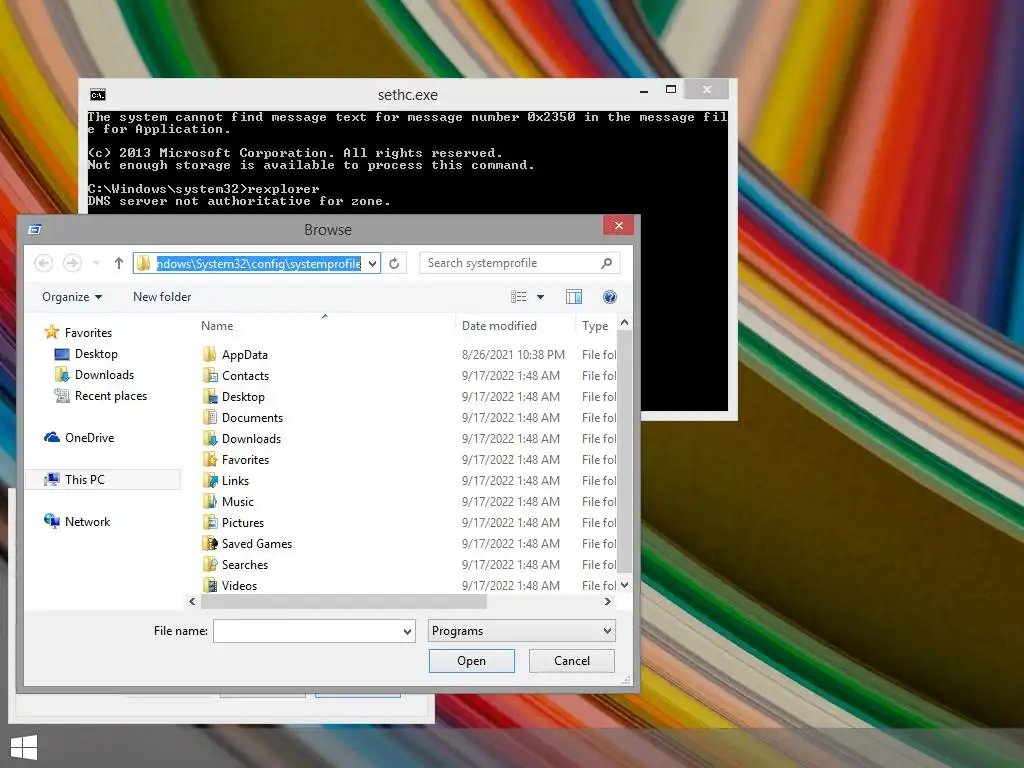
Task: Go up one folder level
Action: pyautogui.click(x=118, y=263)
